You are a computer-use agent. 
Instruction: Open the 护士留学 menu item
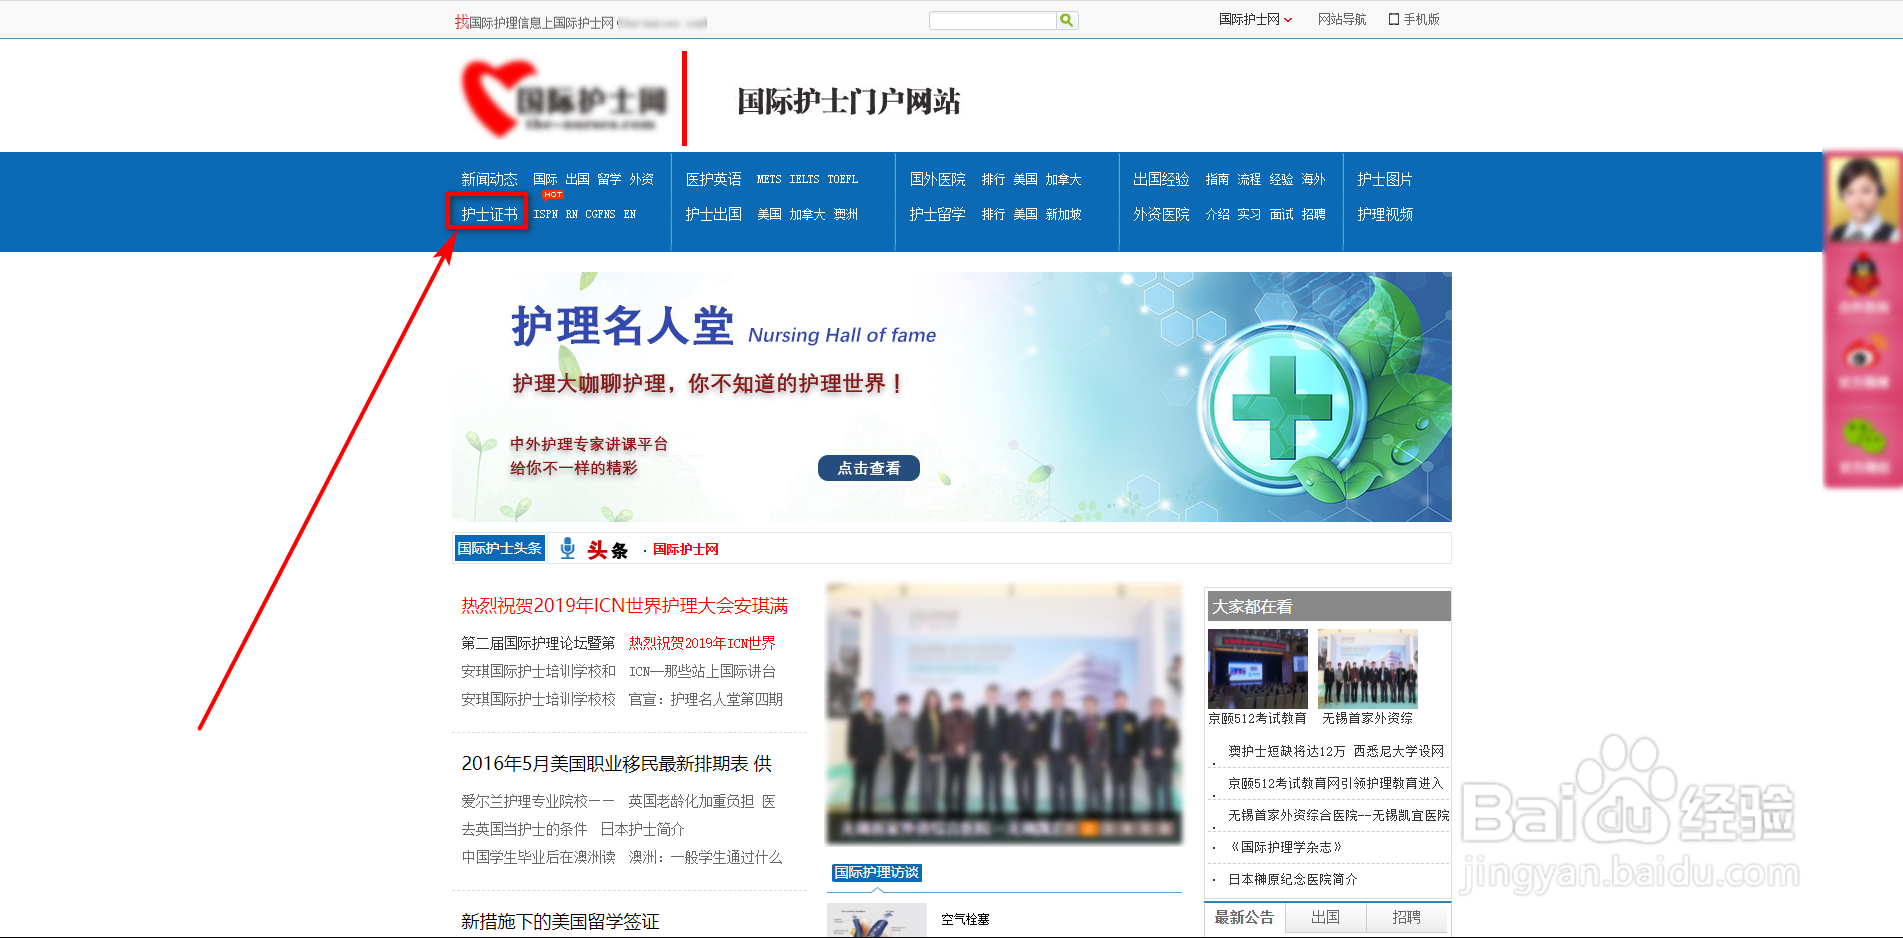(937, 214)
